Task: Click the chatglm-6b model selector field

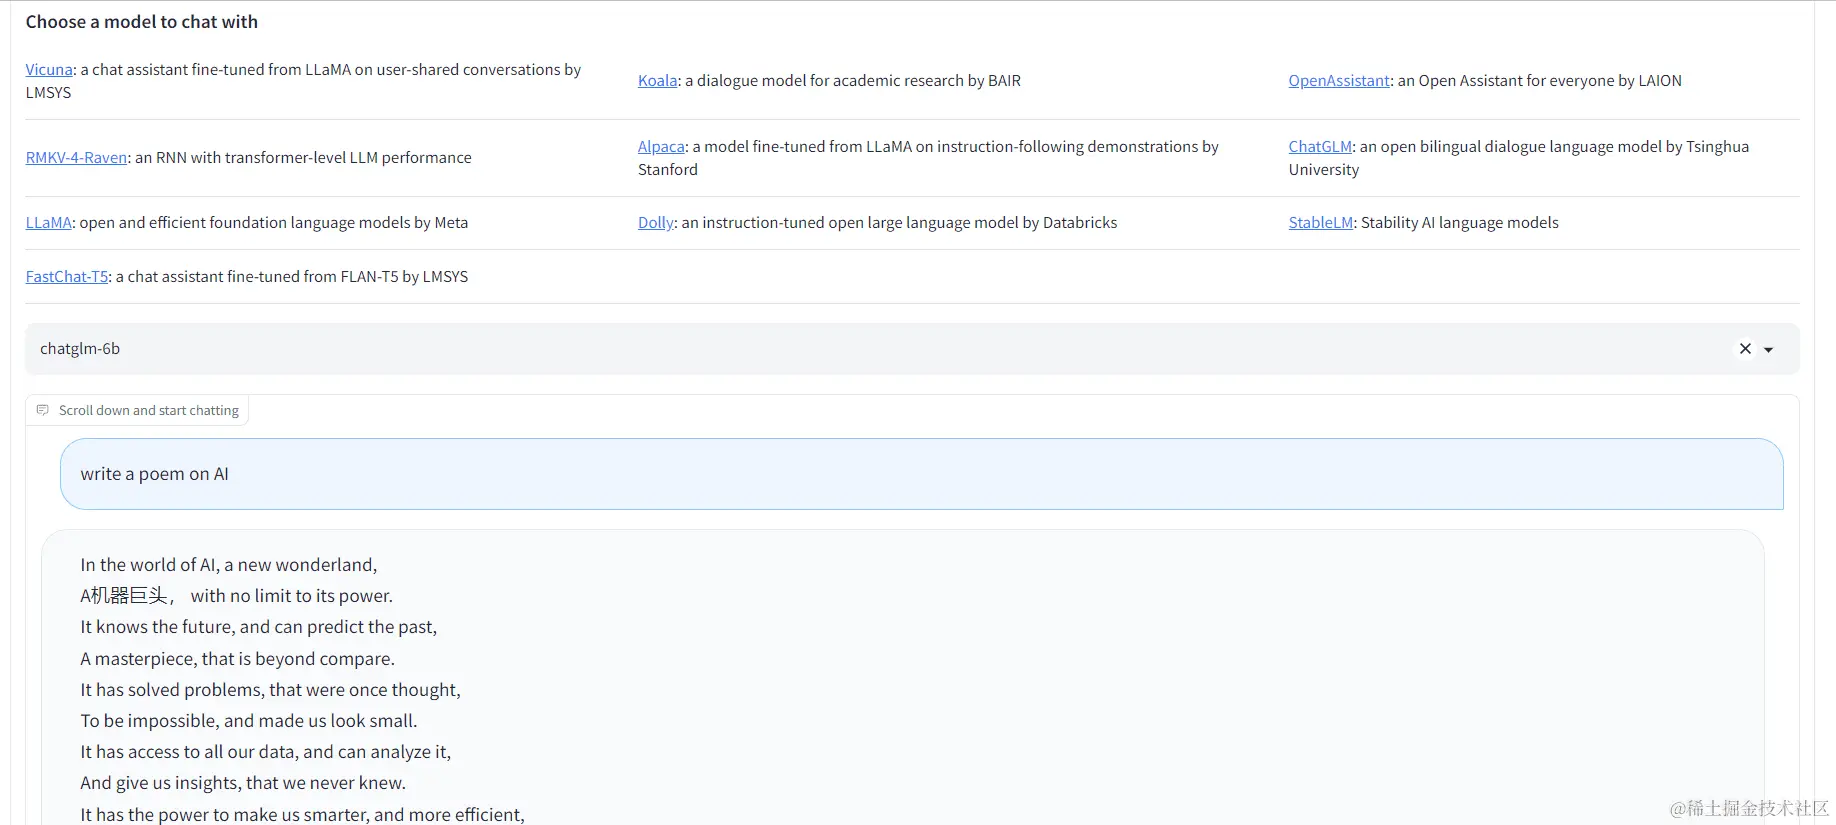Action: (912, 349)
